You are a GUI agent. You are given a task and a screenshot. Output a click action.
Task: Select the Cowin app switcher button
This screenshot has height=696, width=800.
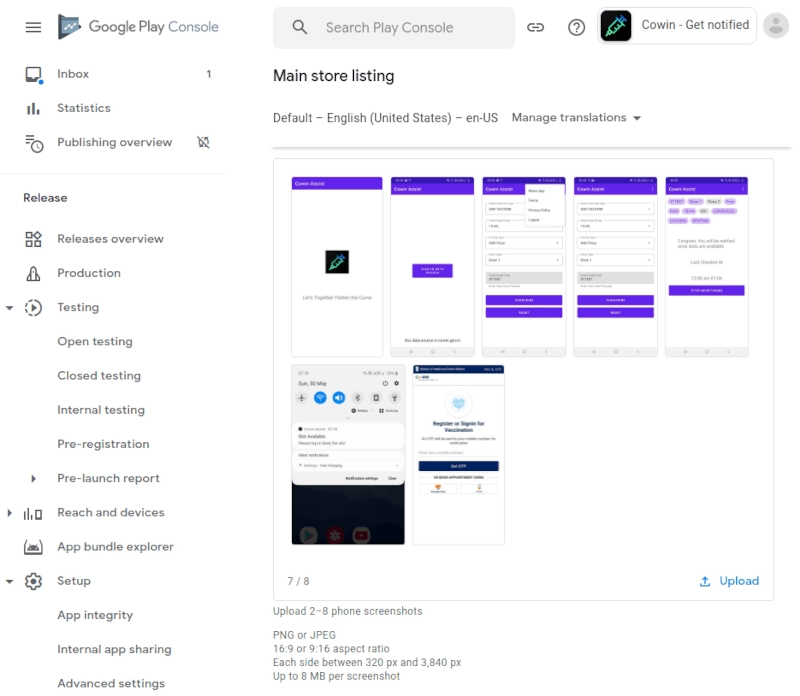click(x=677, y=26)
